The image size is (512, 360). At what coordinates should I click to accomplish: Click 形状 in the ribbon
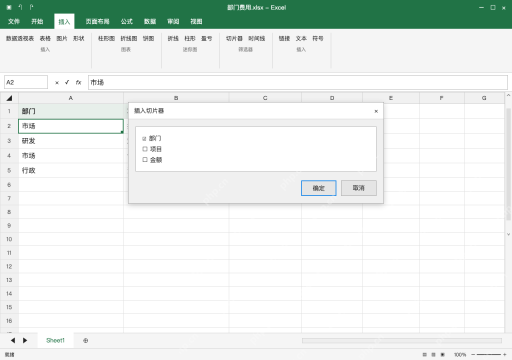coord(79,39)
